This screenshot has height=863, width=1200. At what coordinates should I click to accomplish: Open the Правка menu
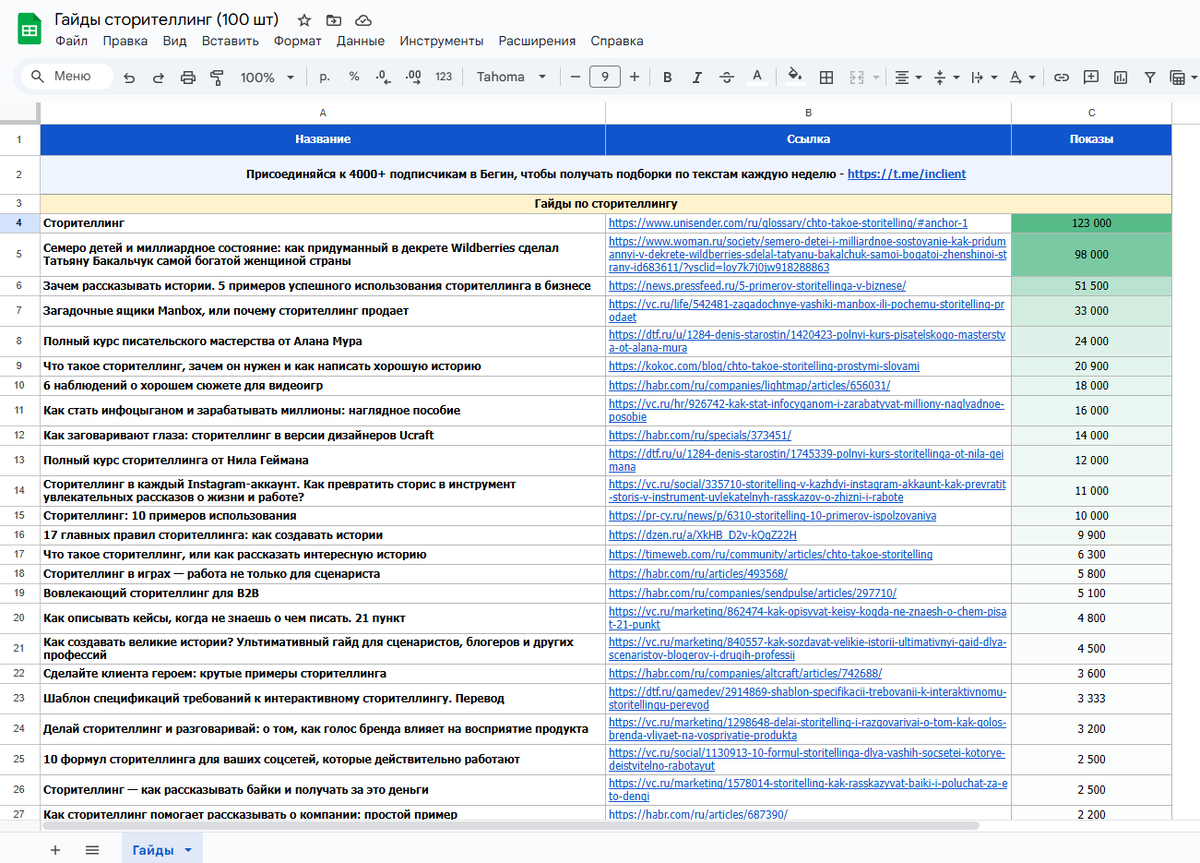(125, 41)
